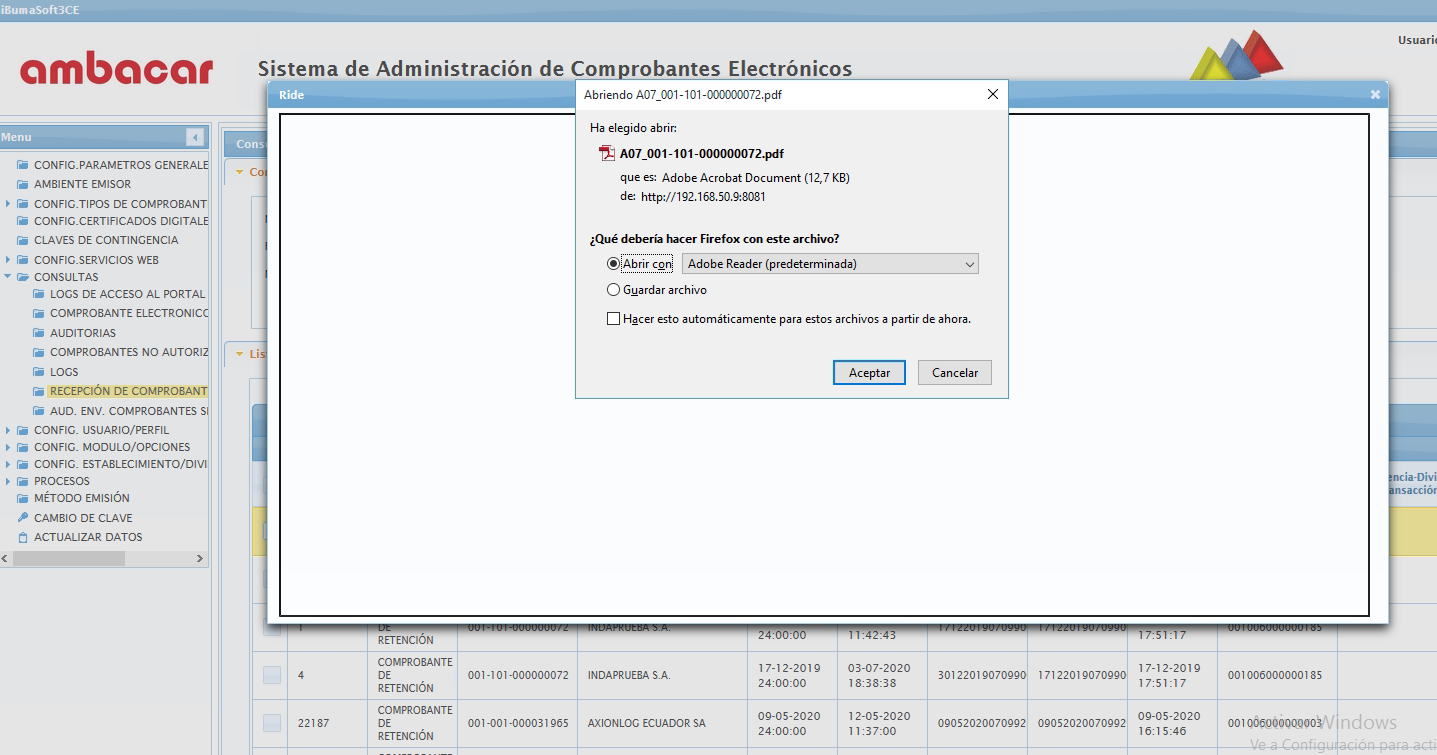The image size is (1437, 755).
Task: Collapse the CONSULTAS tree node
Action: pos(8,277)
